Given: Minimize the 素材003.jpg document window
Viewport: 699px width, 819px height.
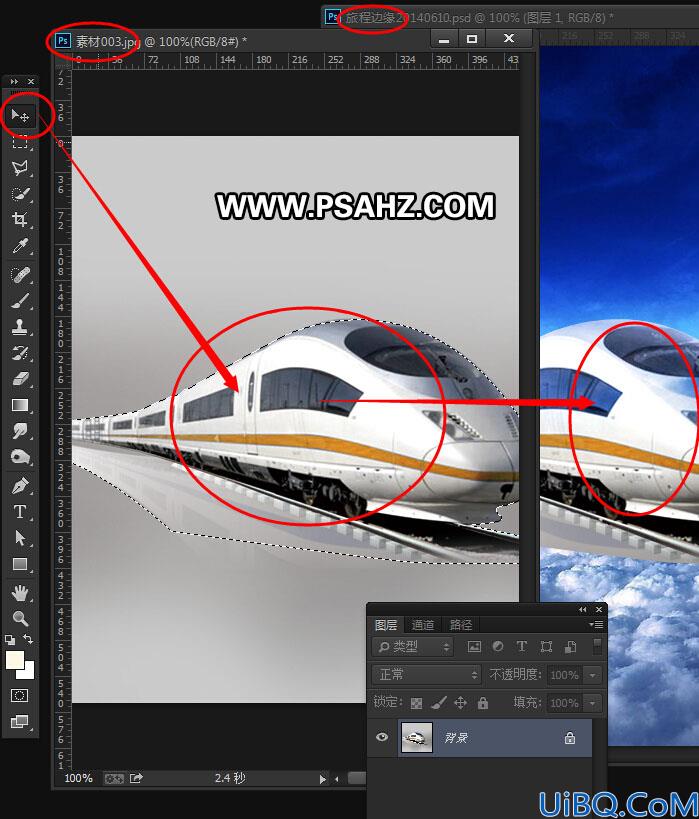Looking at the screenshot, I should (444, 39).
